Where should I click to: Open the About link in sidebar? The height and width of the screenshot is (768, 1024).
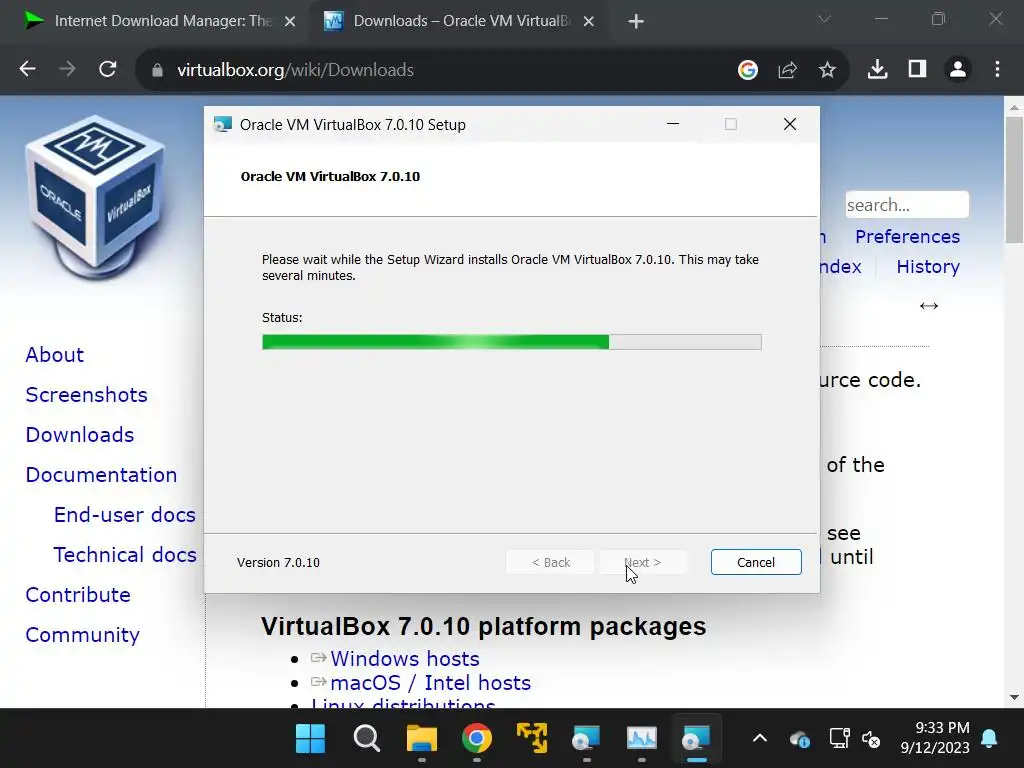tap(55, 355)
